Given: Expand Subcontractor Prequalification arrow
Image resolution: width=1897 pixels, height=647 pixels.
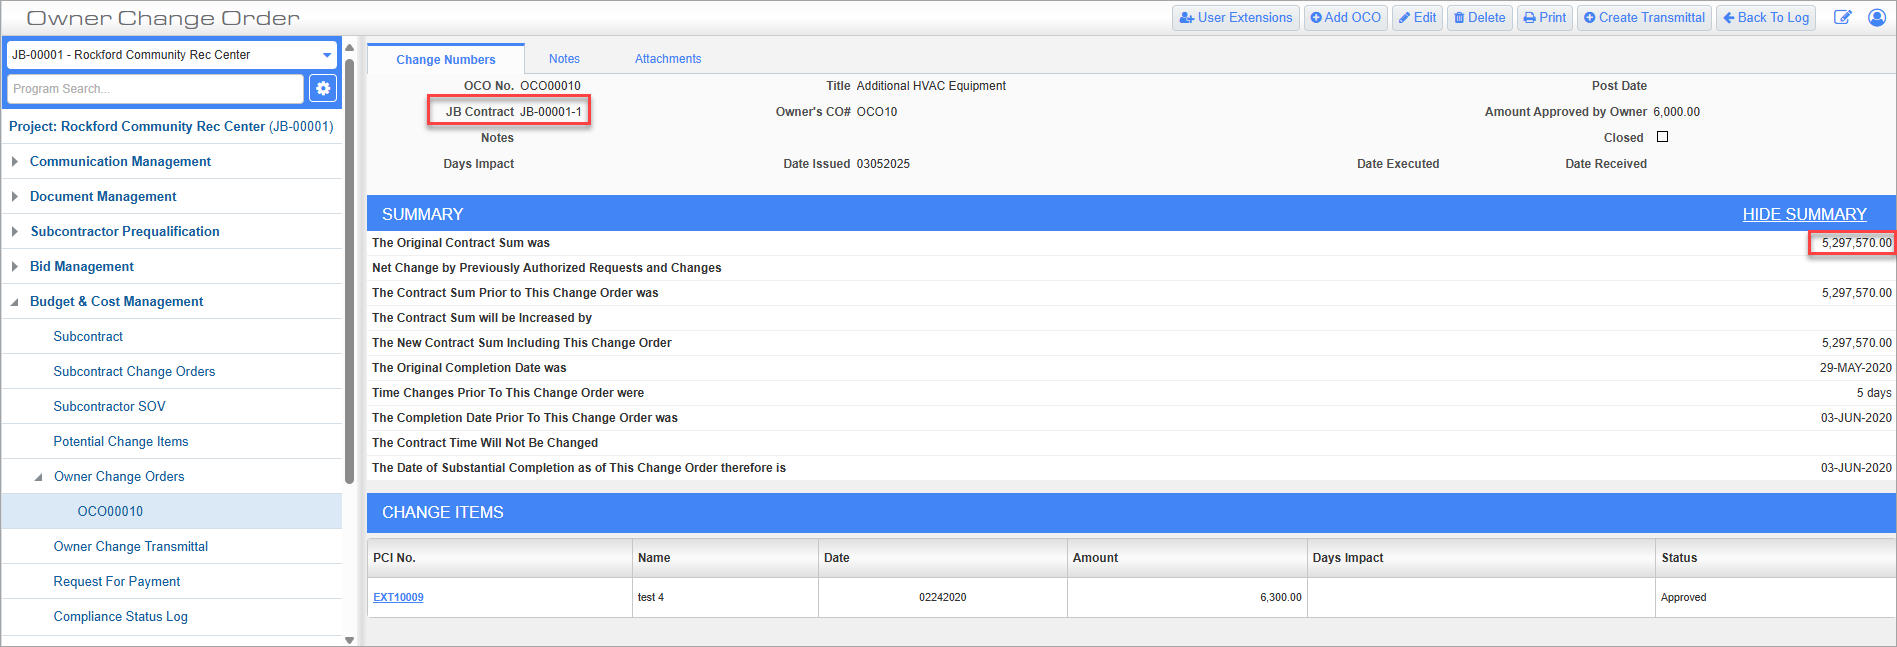Looking at the screenshot, I should (x=15, y=231).
